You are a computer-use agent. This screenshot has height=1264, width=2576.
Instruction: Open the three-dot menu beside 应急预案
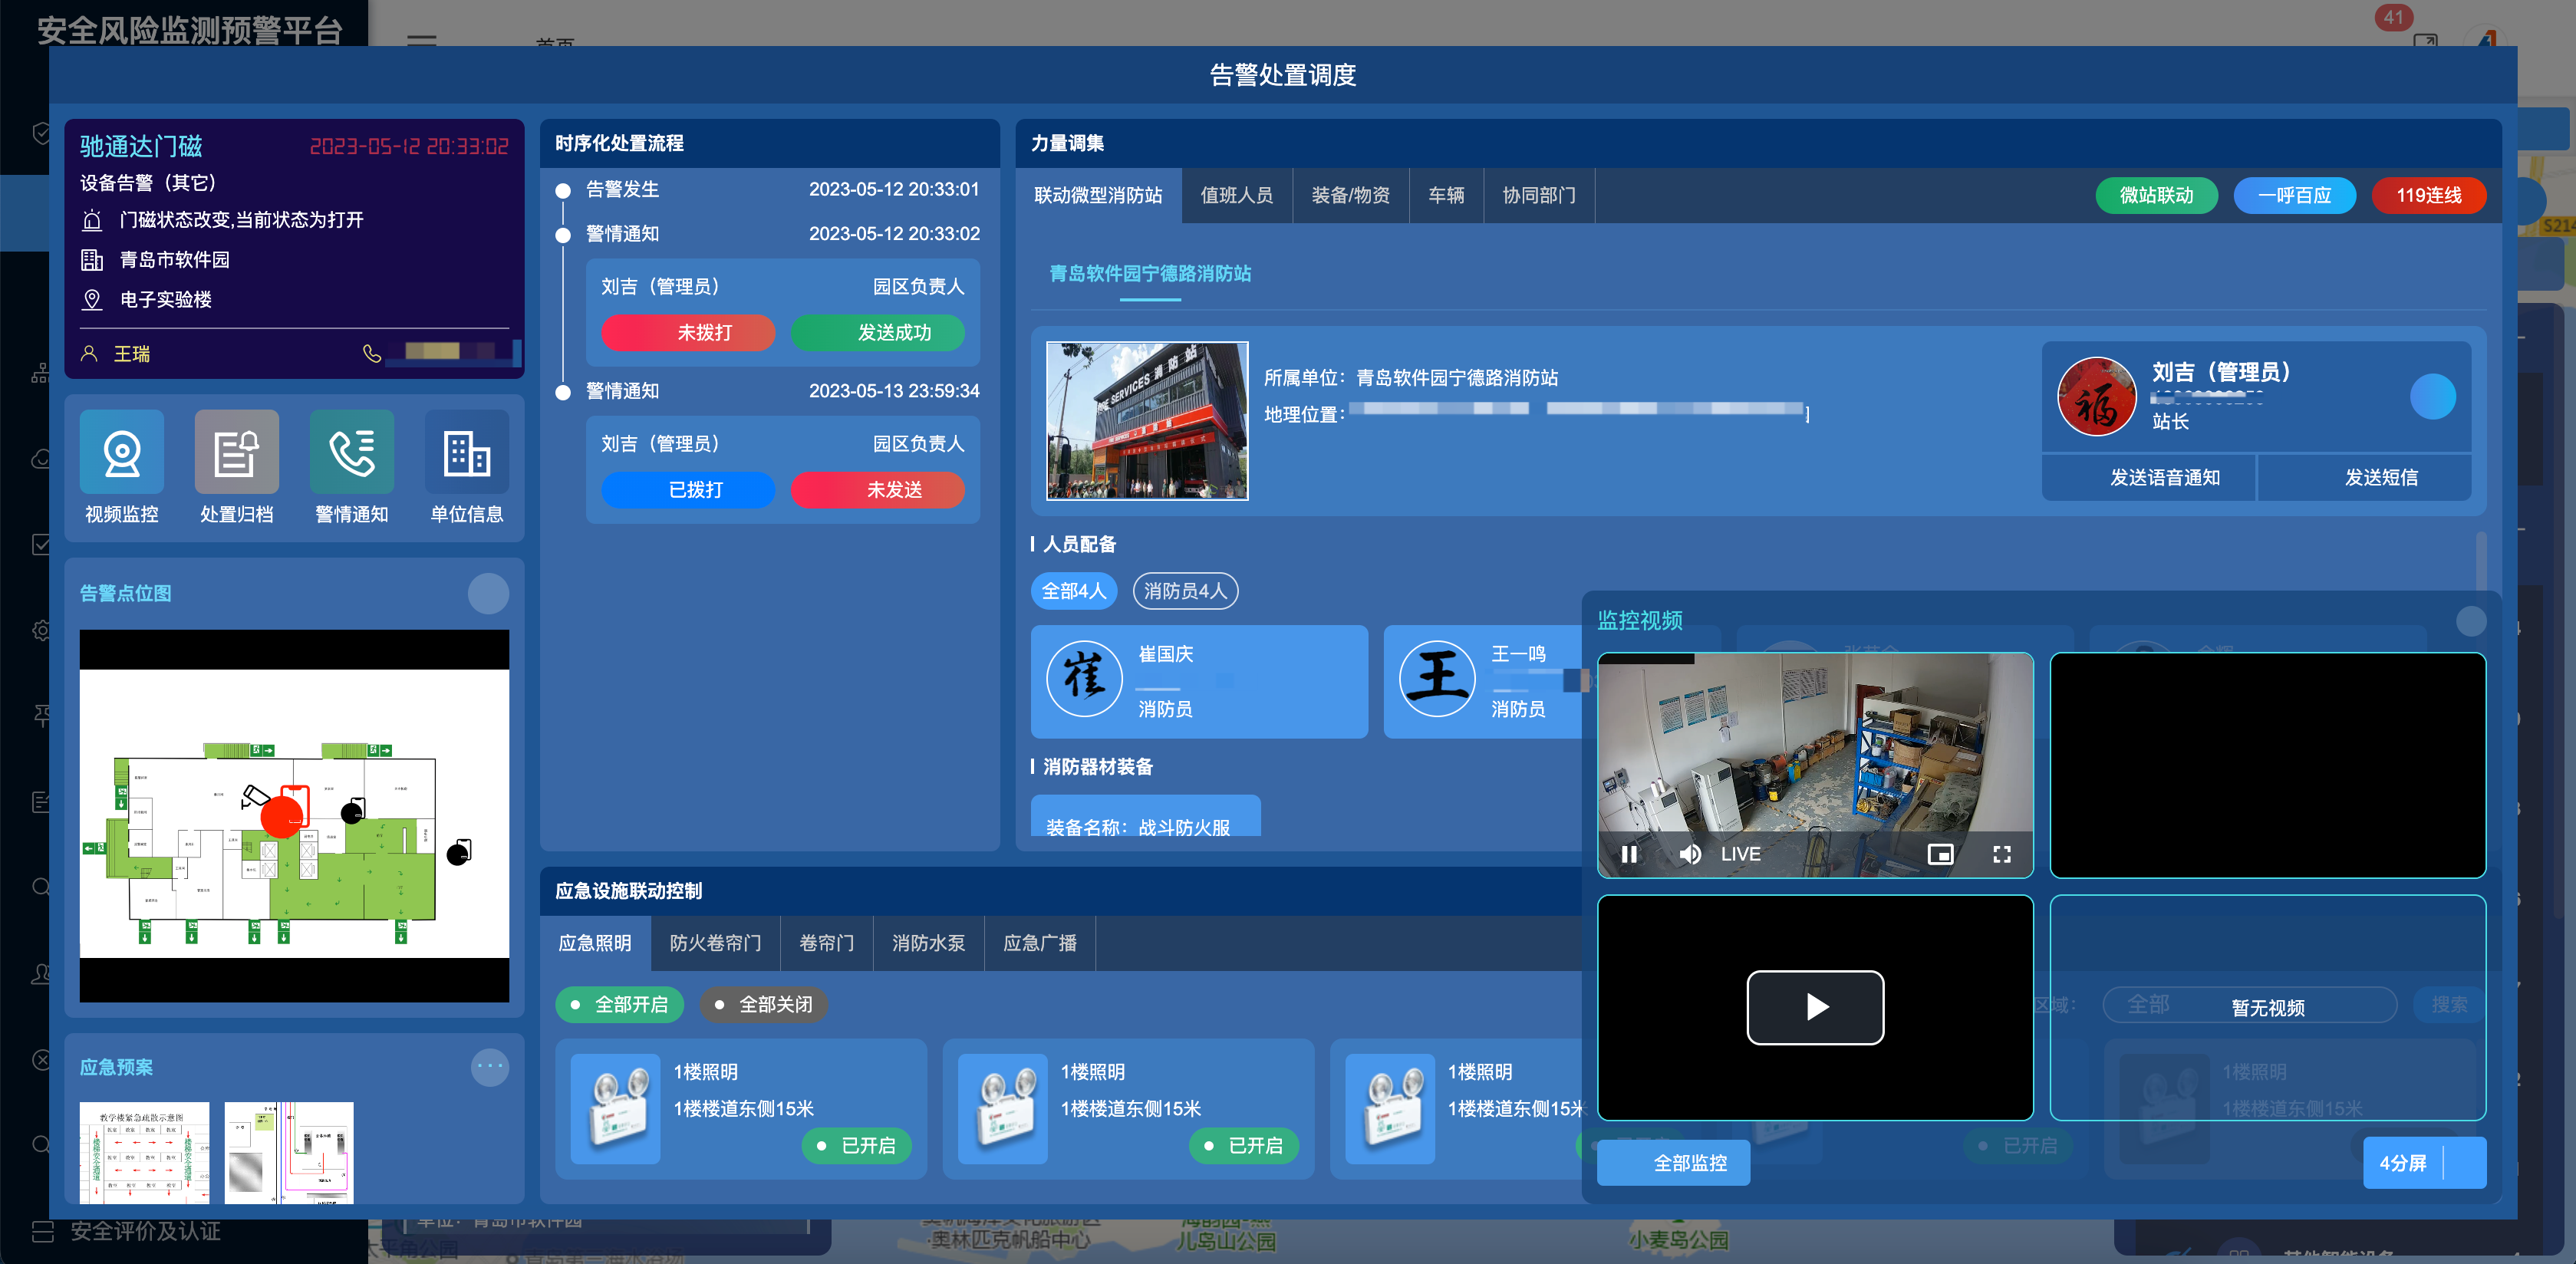click(490, 1066)
